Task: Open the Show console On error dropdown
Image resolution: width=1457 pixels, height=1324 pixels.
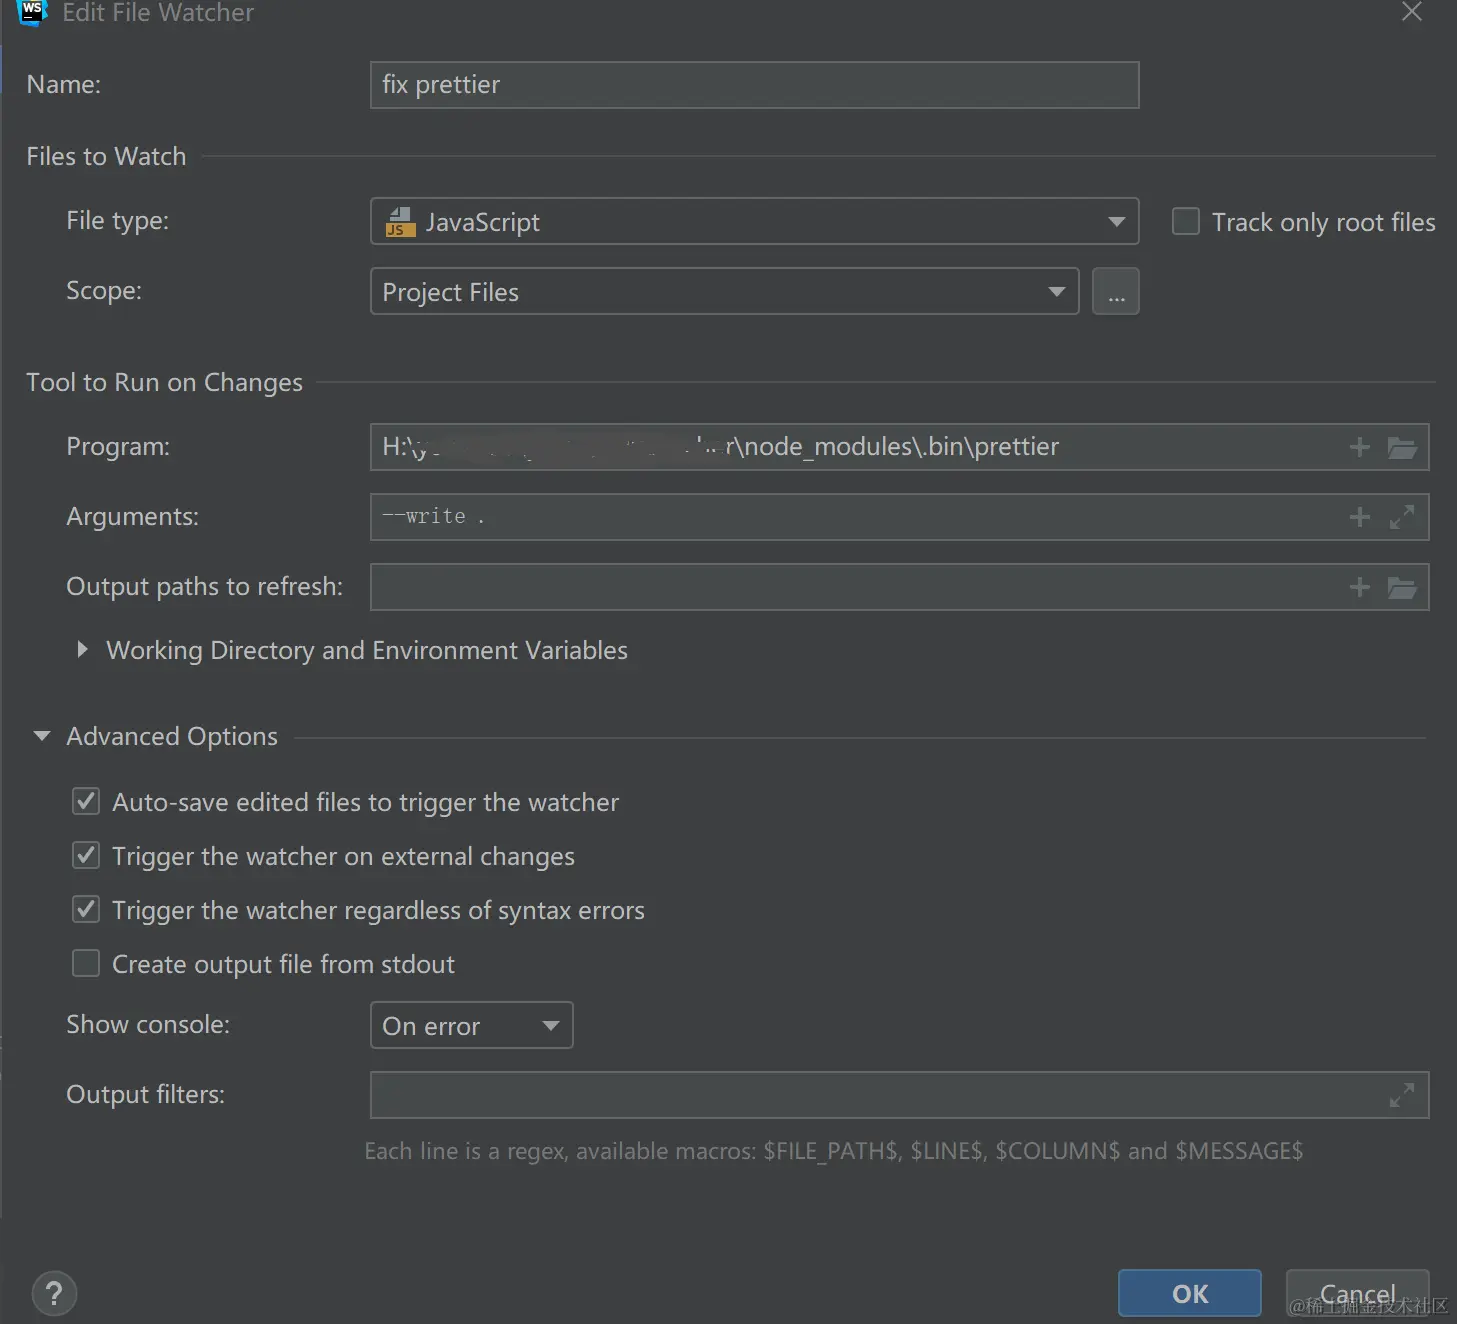Action: pyautogui.click(x=471, y=1025)
